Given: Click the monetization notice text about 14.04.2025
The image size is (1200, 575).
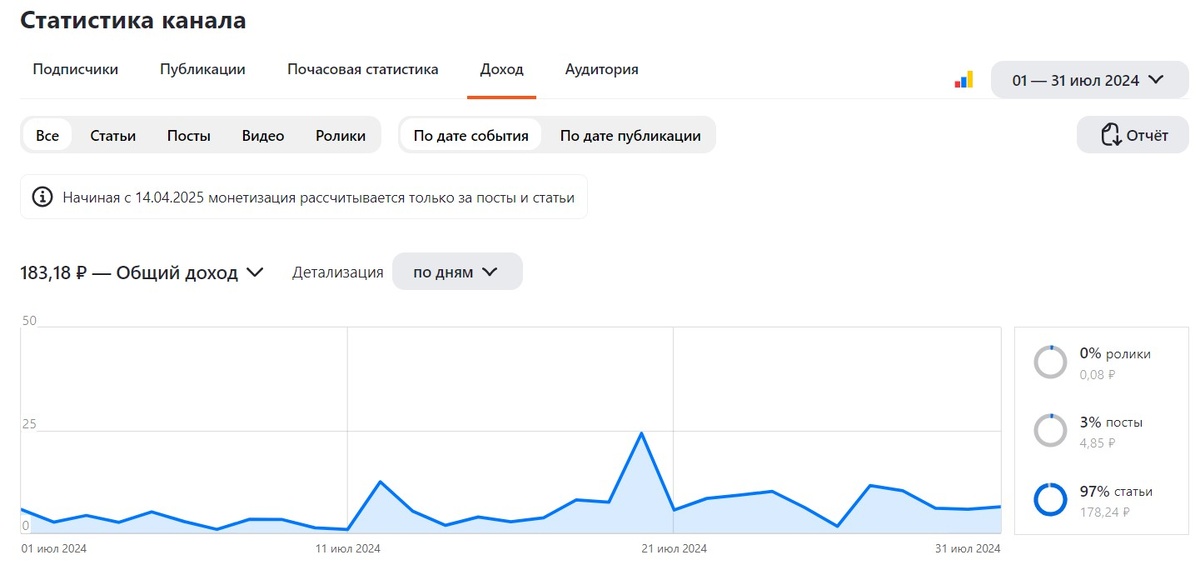Looking at the screenshot, I should pyautogui.click(x=318, y=197).
